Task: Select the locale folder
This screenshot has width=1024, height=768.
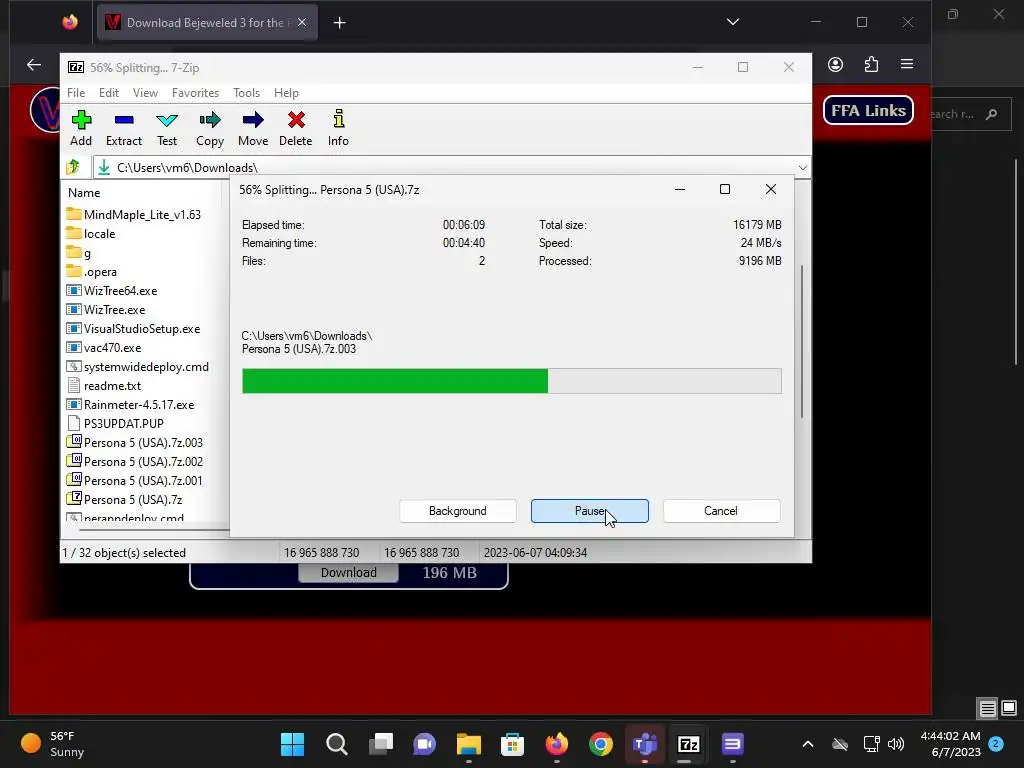Action: pyautogui.click(x=91, y=233)
